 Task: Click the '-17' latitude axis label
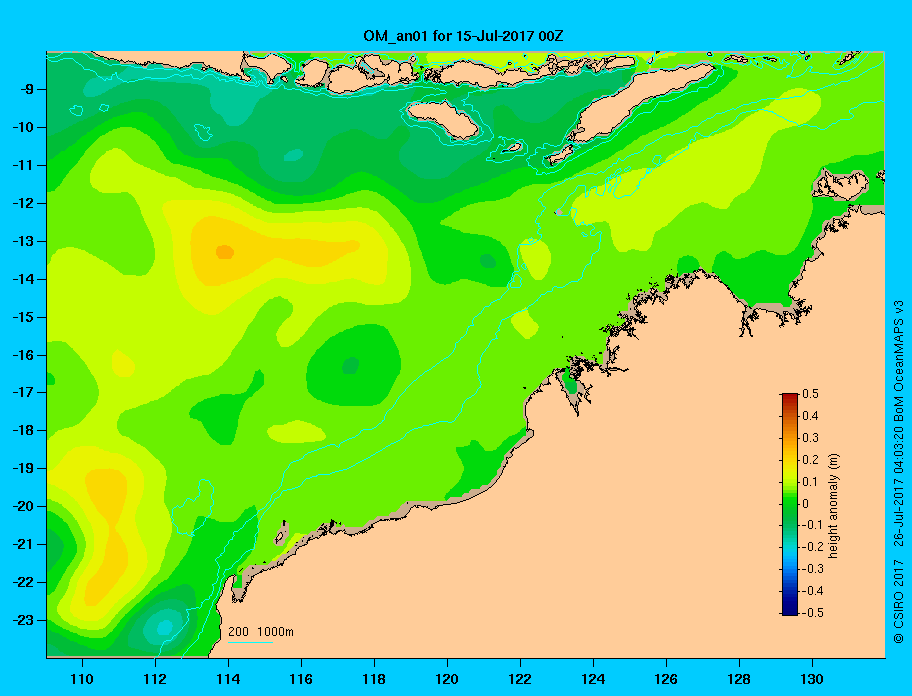click(x=23, y=392)
